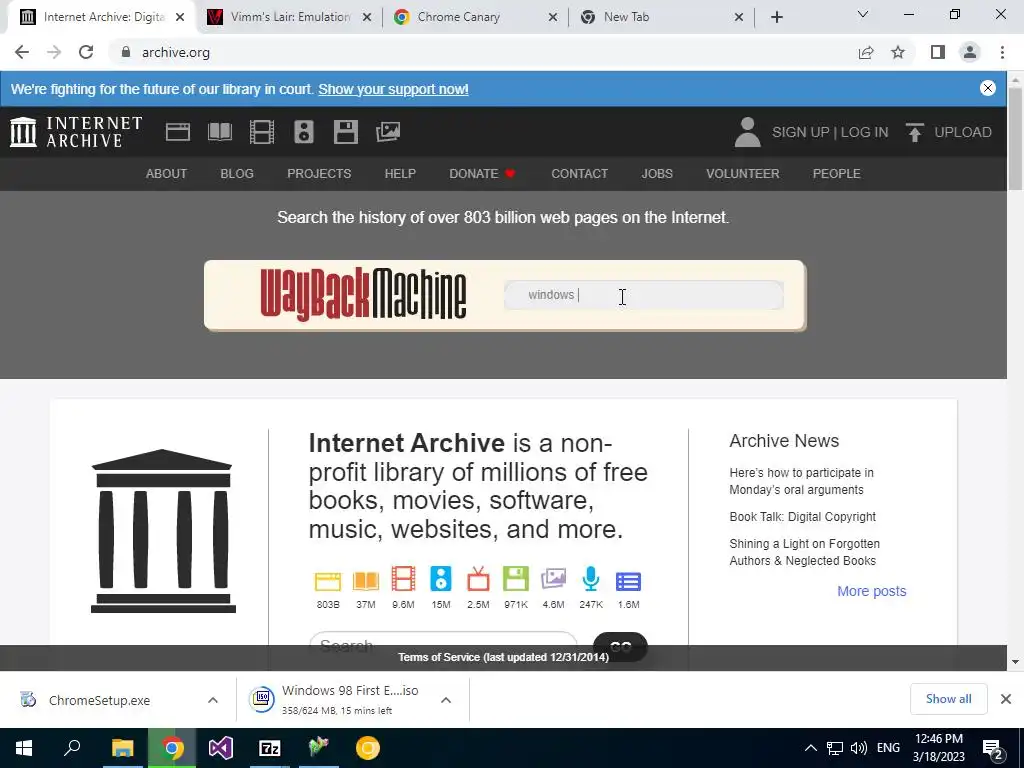This screenshot has height=768, width=1024.
Task: Open the ABOUT menu item
Action: click(167, 174)
